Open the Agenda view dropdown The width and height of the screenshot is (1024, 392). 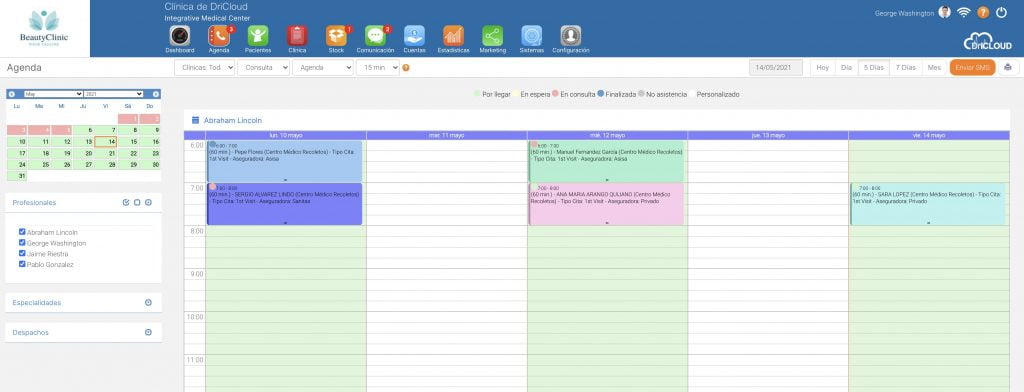[323, 68]
